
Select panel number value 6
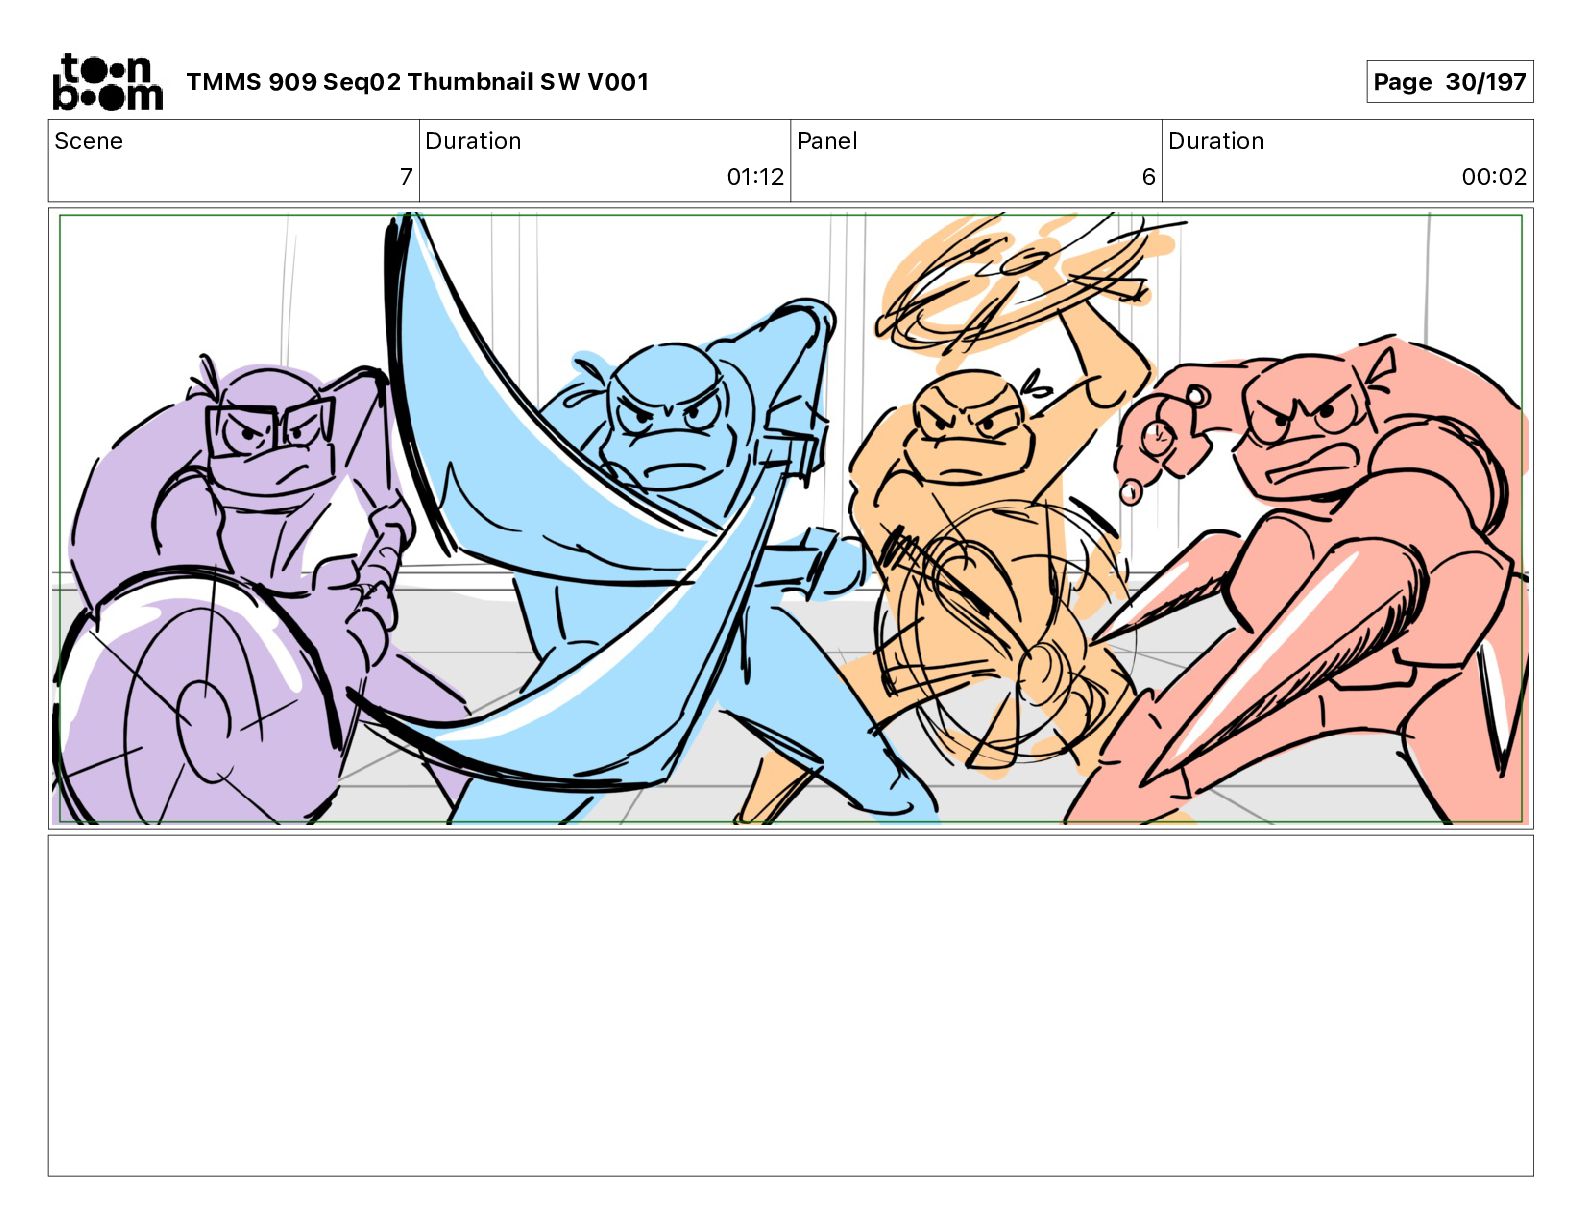1148,177
